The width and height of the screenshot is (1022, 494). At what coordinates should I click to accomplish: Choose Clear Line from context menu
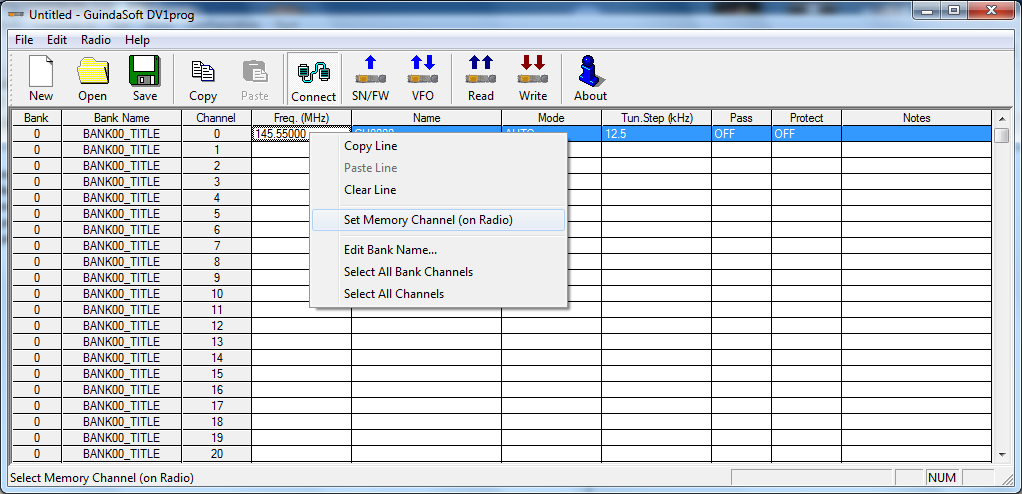[x=438, y=190]
